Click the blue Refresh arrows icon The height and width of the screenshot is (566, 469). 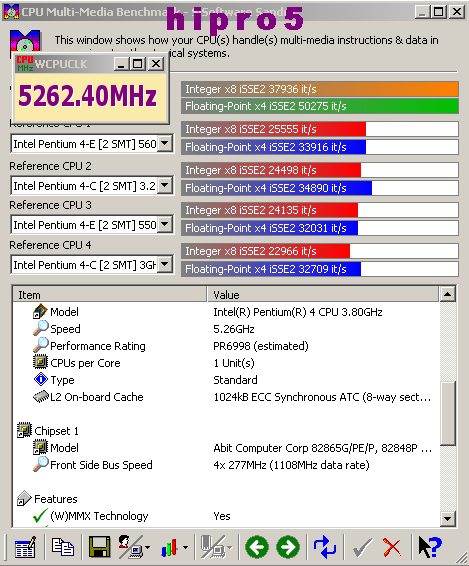tap(324, 547)
